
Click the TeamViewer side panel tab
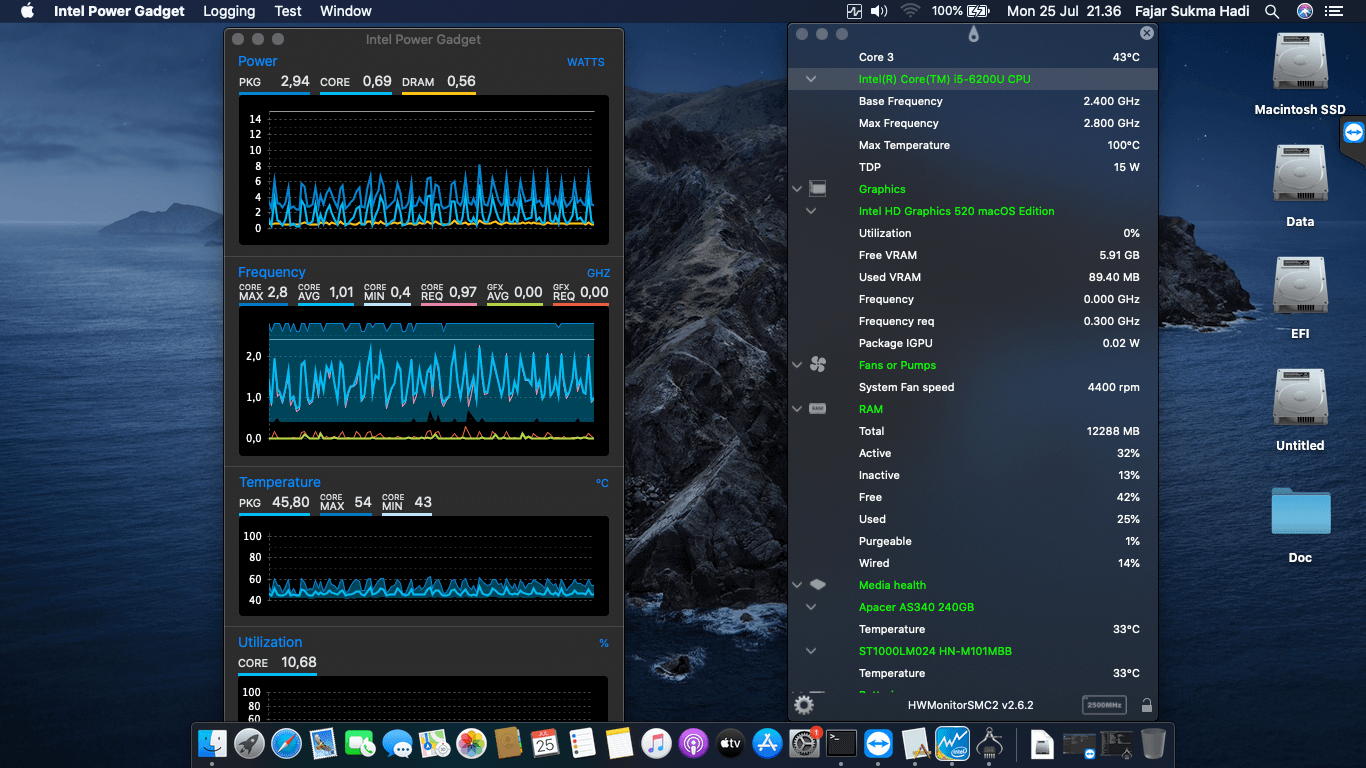(x=1353, y=132)
